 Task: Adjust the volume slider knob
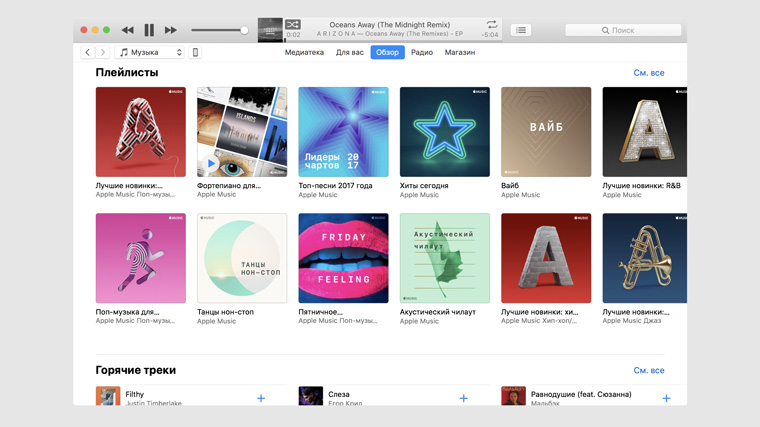(x=244, y=30)
